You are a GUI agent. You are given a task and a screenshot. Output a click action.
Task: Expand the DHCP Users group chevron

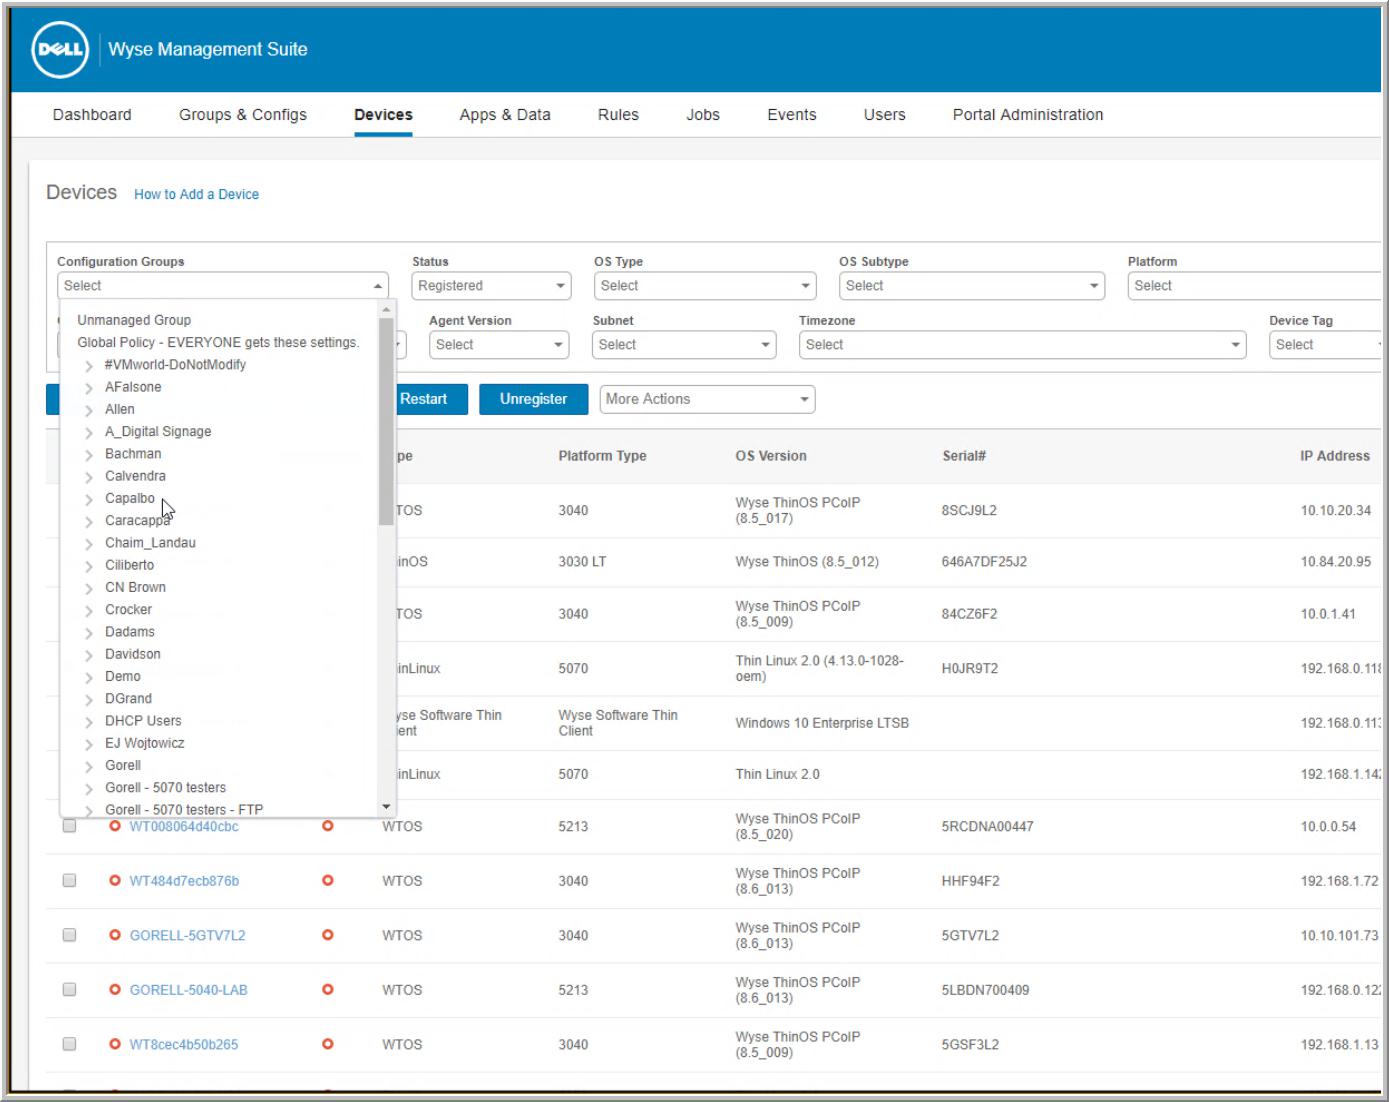89,722
